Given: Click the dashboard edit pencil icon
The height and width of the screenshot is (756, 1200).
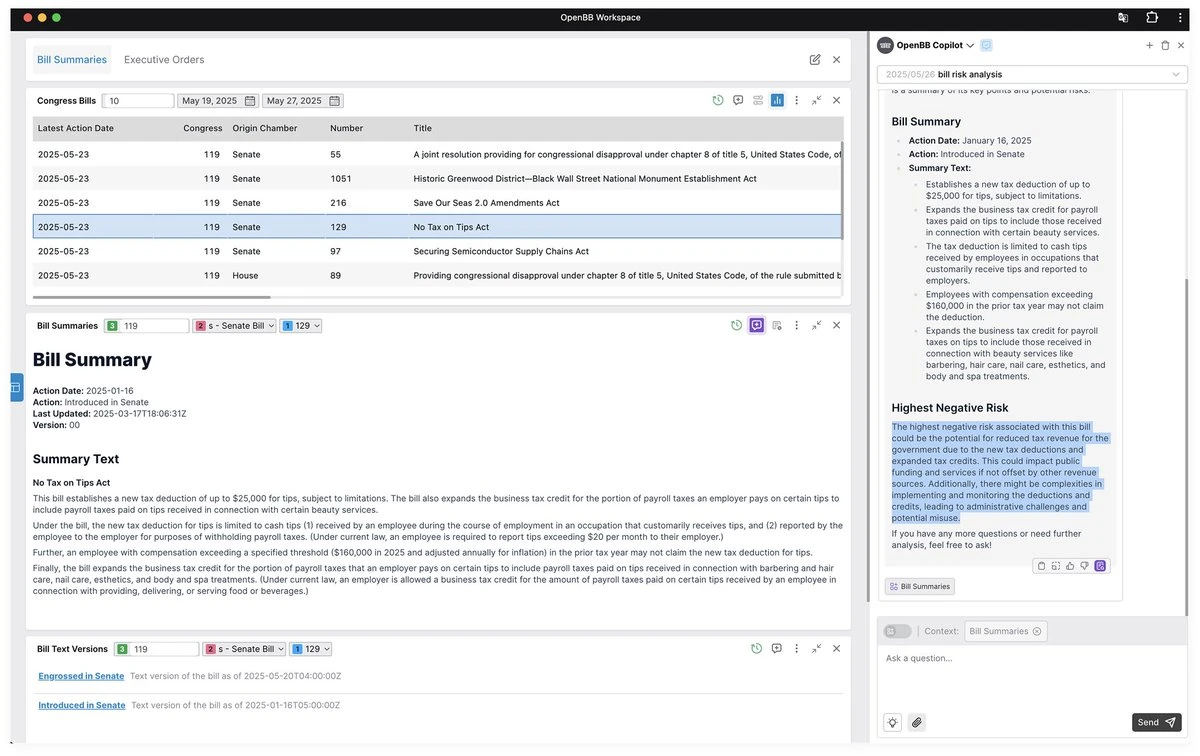Looking at the screenshot, I should (815, 60).
